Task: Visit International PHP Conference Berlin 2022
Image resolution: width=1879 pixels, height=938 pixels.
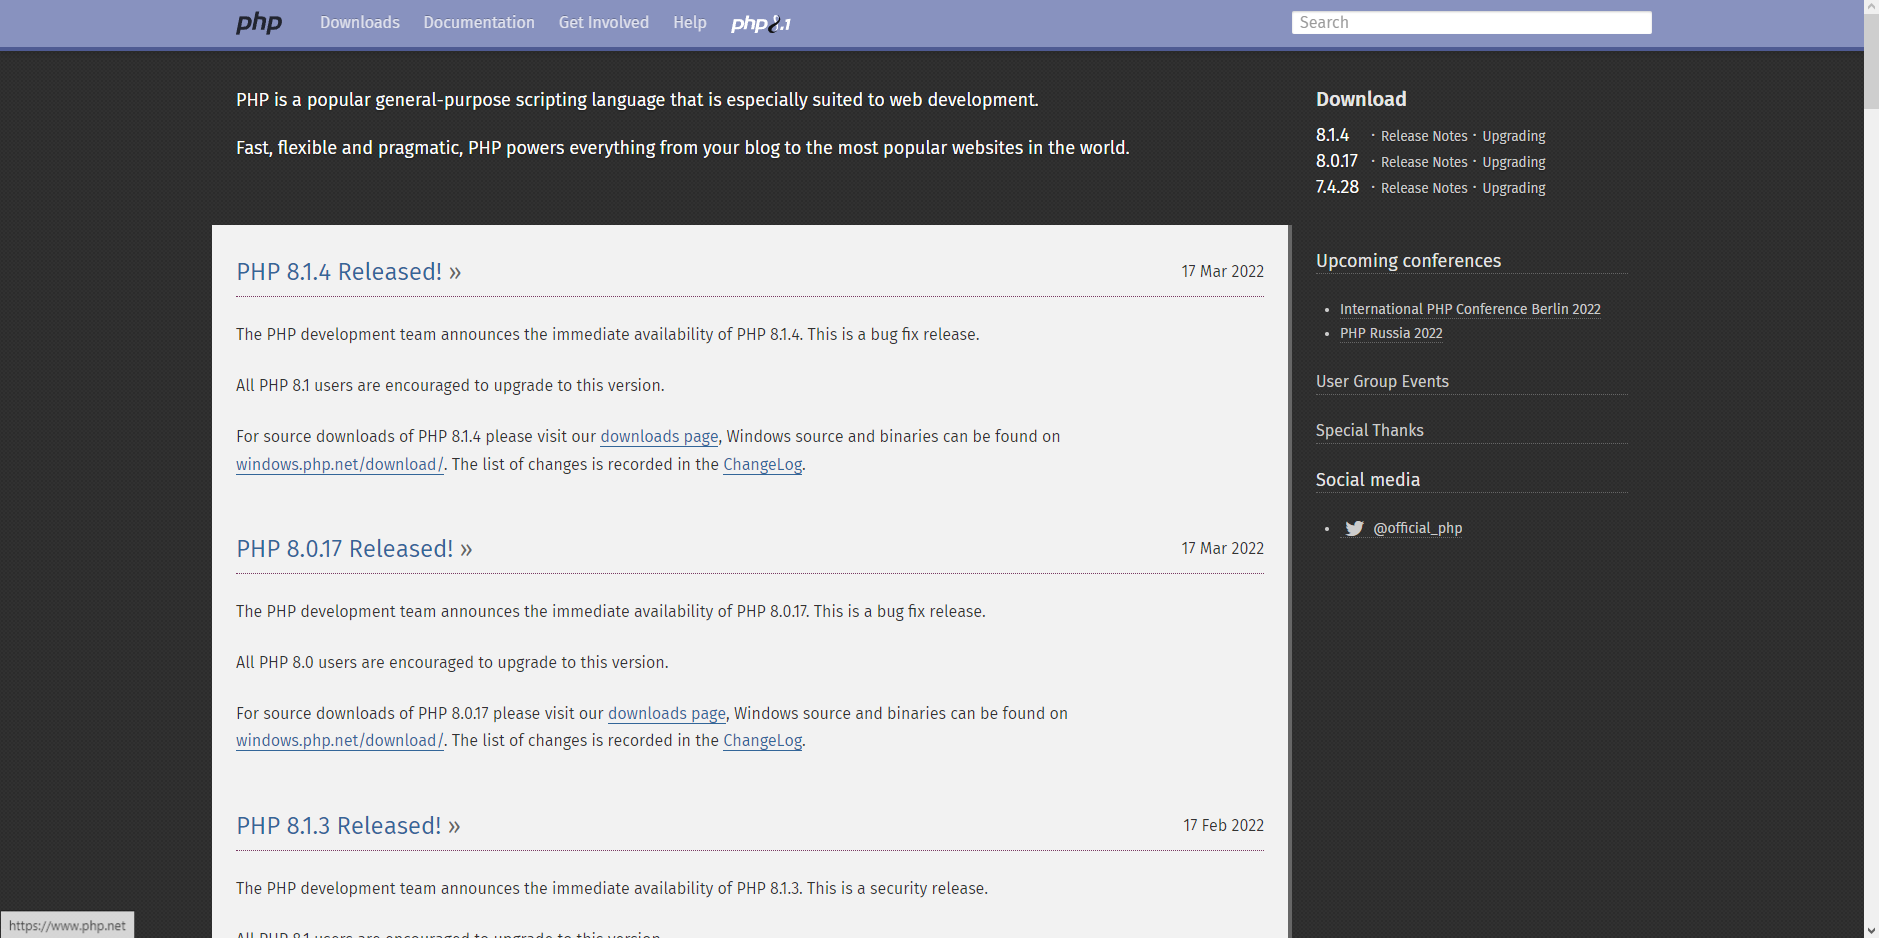Action: [x=1469, y=309]
